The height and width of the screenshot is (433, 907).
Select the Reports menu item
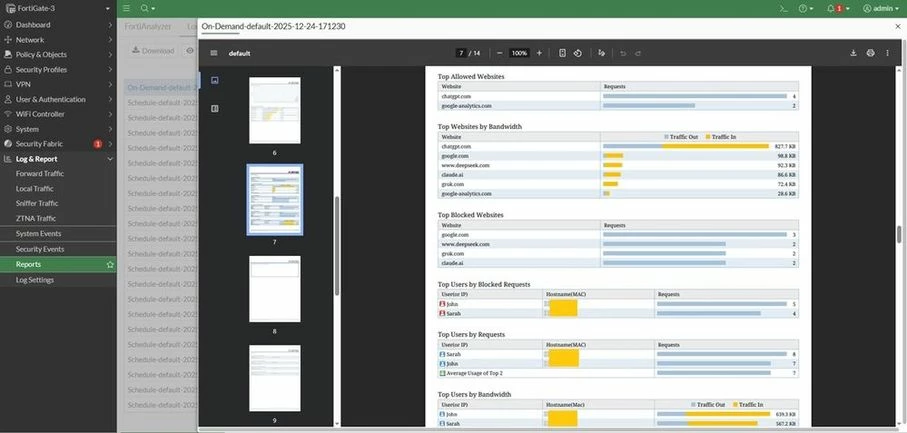click(58, 264)
